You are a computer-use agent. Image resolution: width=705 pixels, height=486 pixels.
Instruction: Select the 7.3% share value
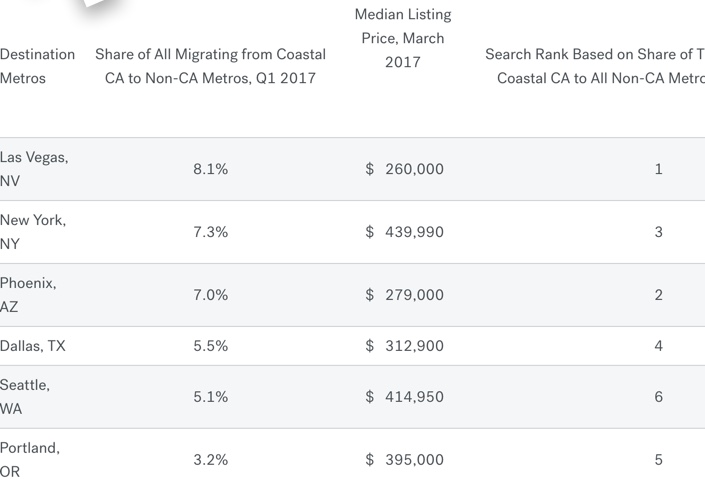[210, 232]
